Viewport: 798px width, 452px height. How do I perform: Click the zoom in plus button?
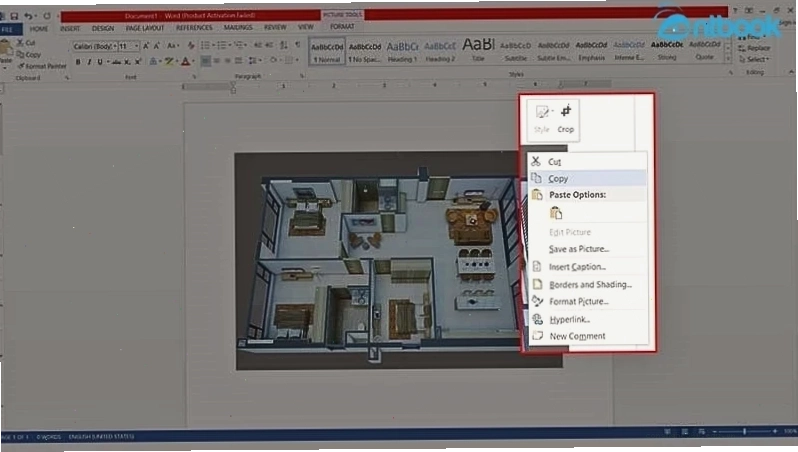[775, 432]
